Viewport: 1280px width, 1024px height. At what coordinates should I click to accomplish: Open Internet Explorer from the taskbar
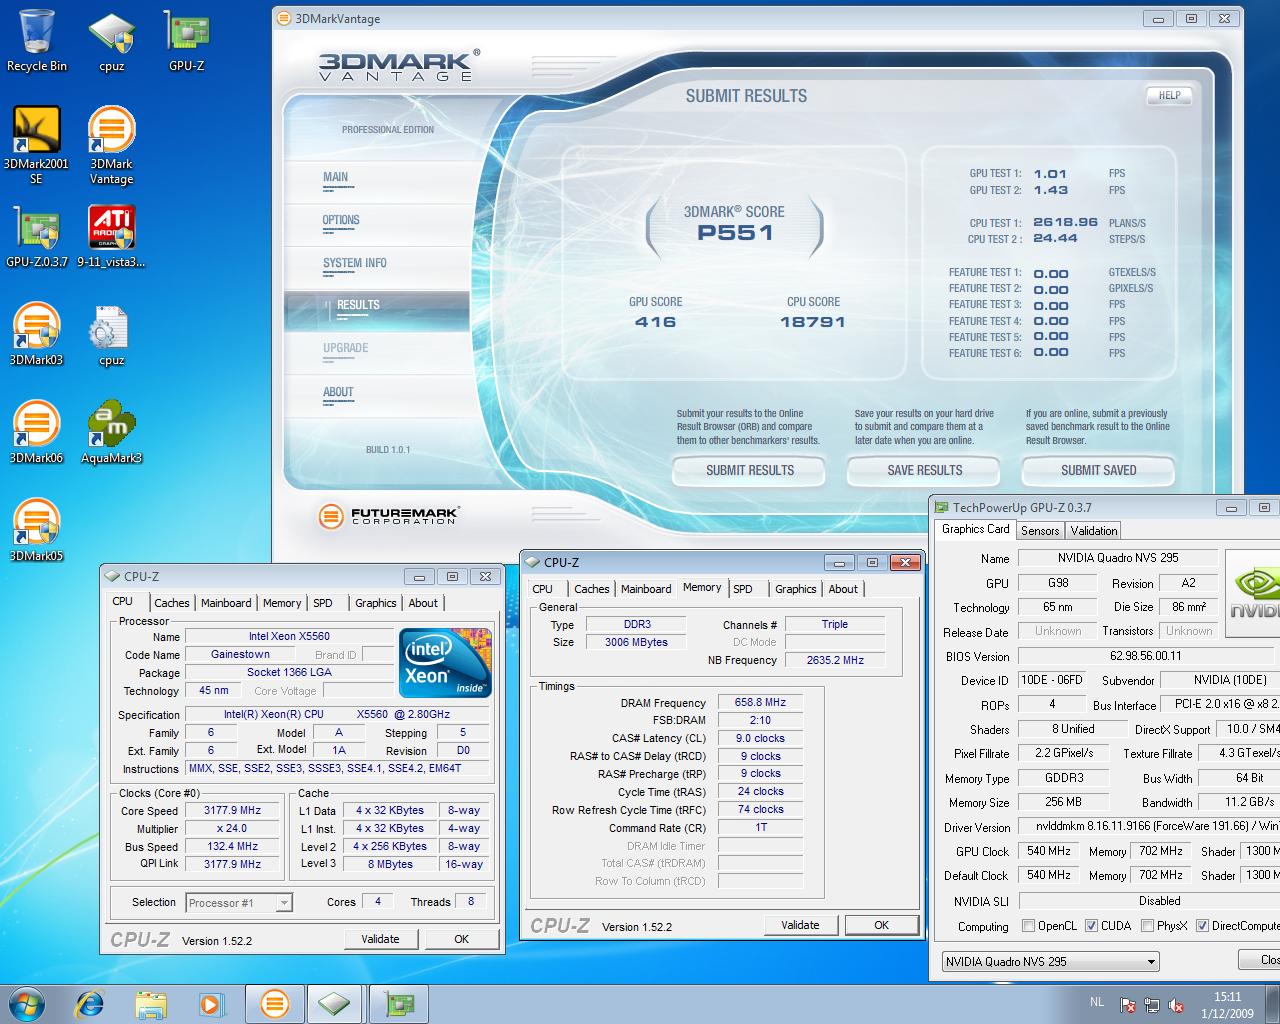point(90,1003)
